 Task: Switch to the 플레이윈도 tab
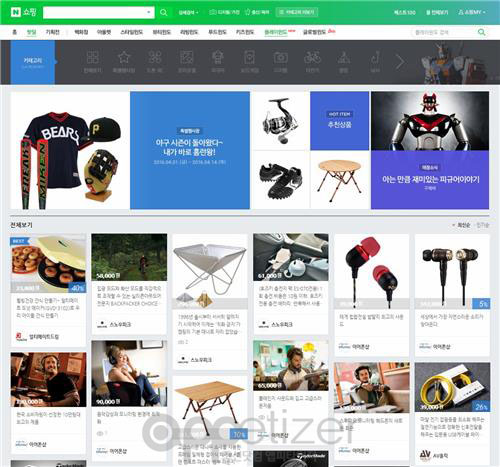pos(276,32)
